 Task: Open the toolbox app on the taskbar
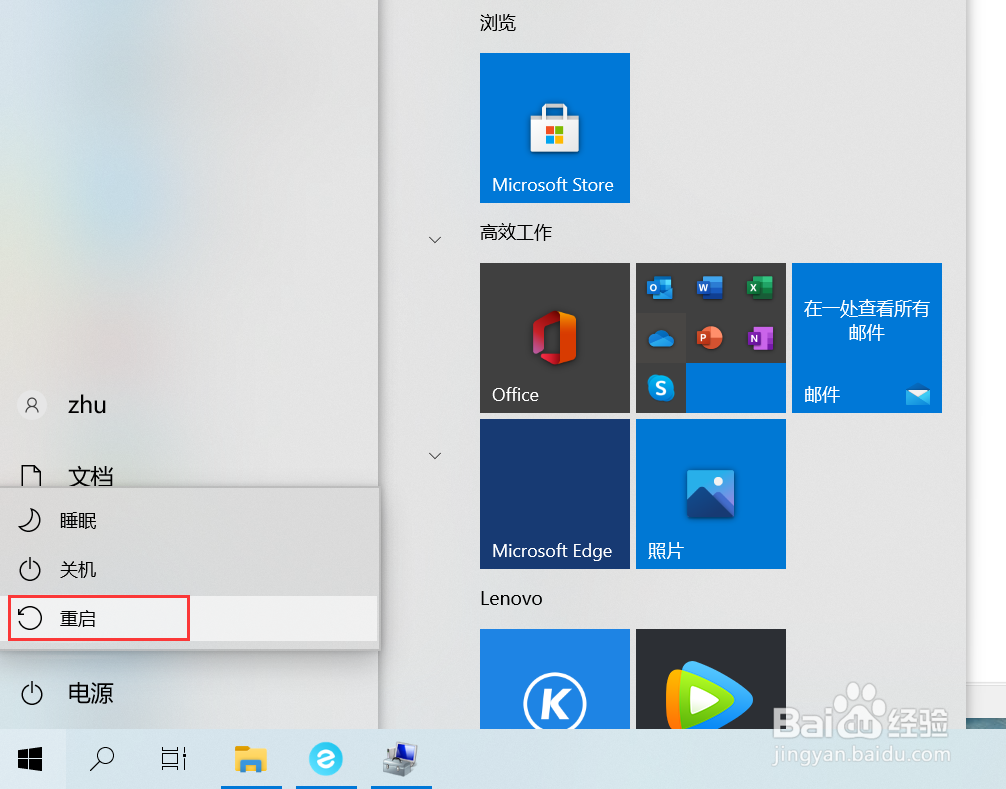point(401,759)
